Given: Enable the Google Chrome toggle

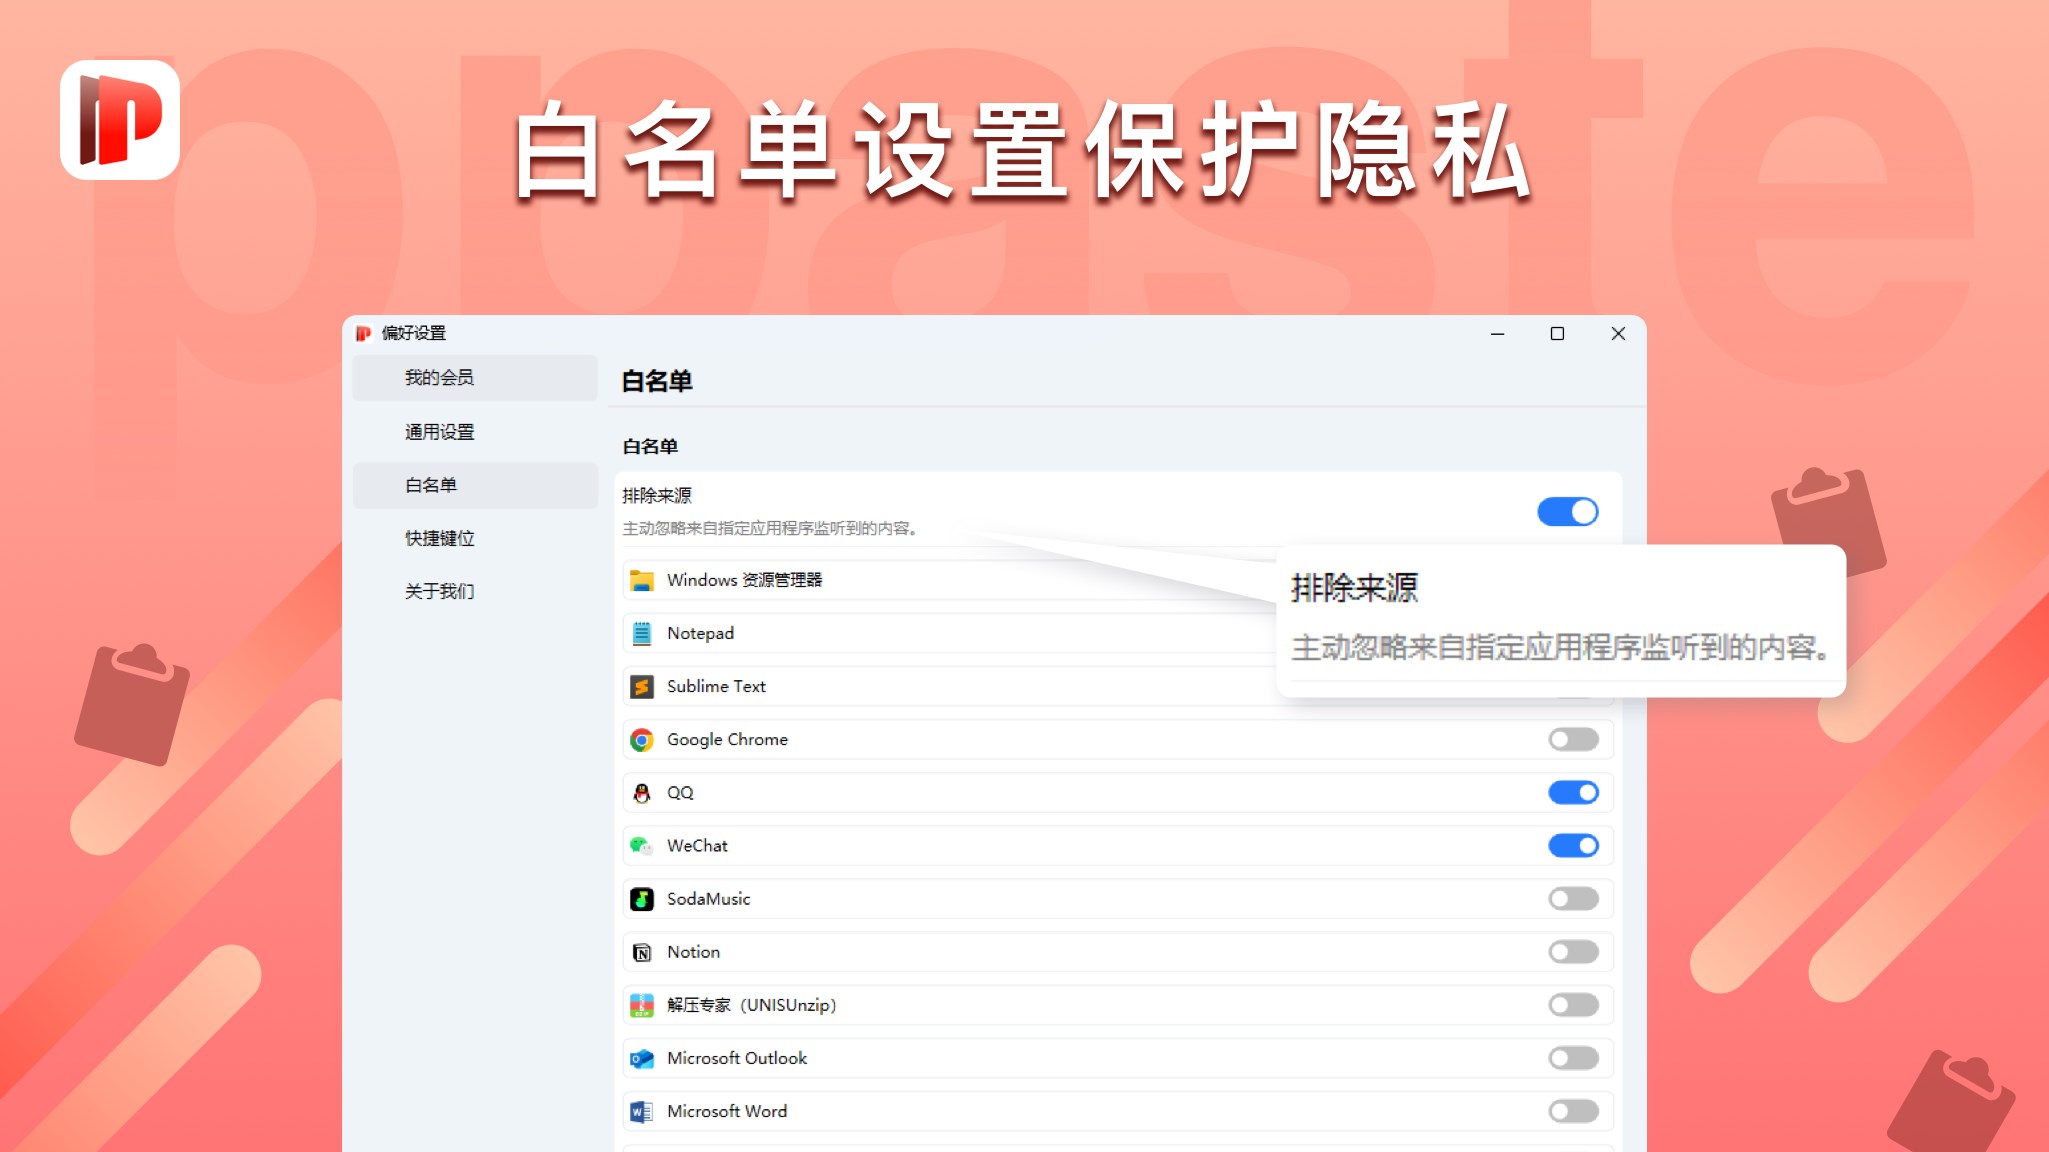Looking at the screenshot, I should pyautogui.click(x=1573, y=739).
